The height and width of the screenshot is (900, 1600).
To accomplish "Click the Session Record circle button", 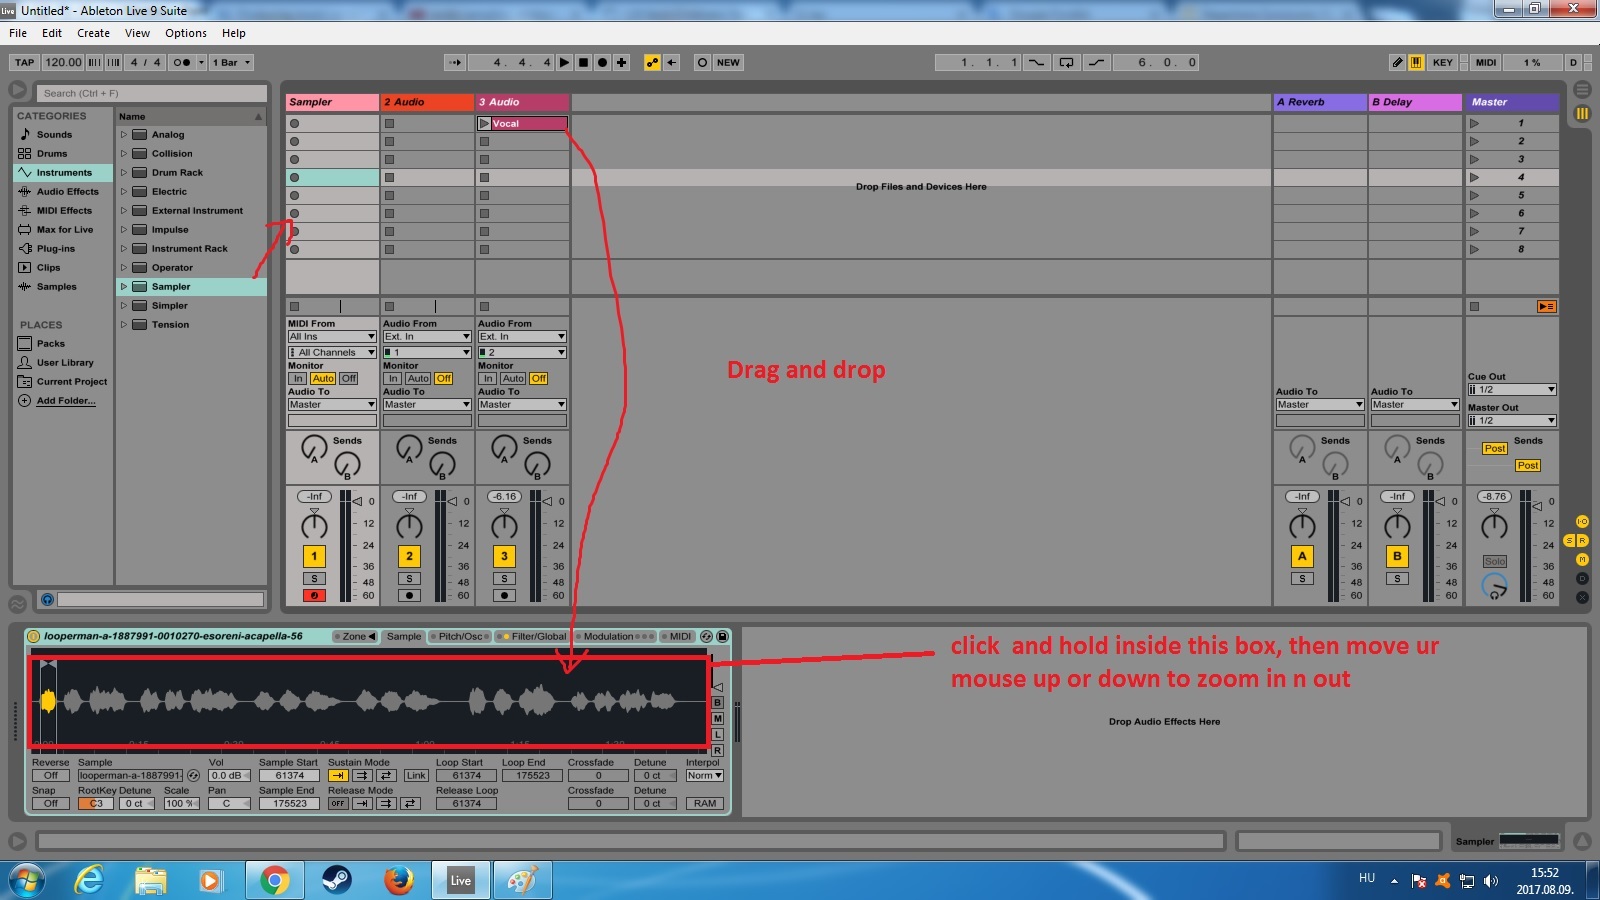I will pyautogui.click(x=702, y=62).
